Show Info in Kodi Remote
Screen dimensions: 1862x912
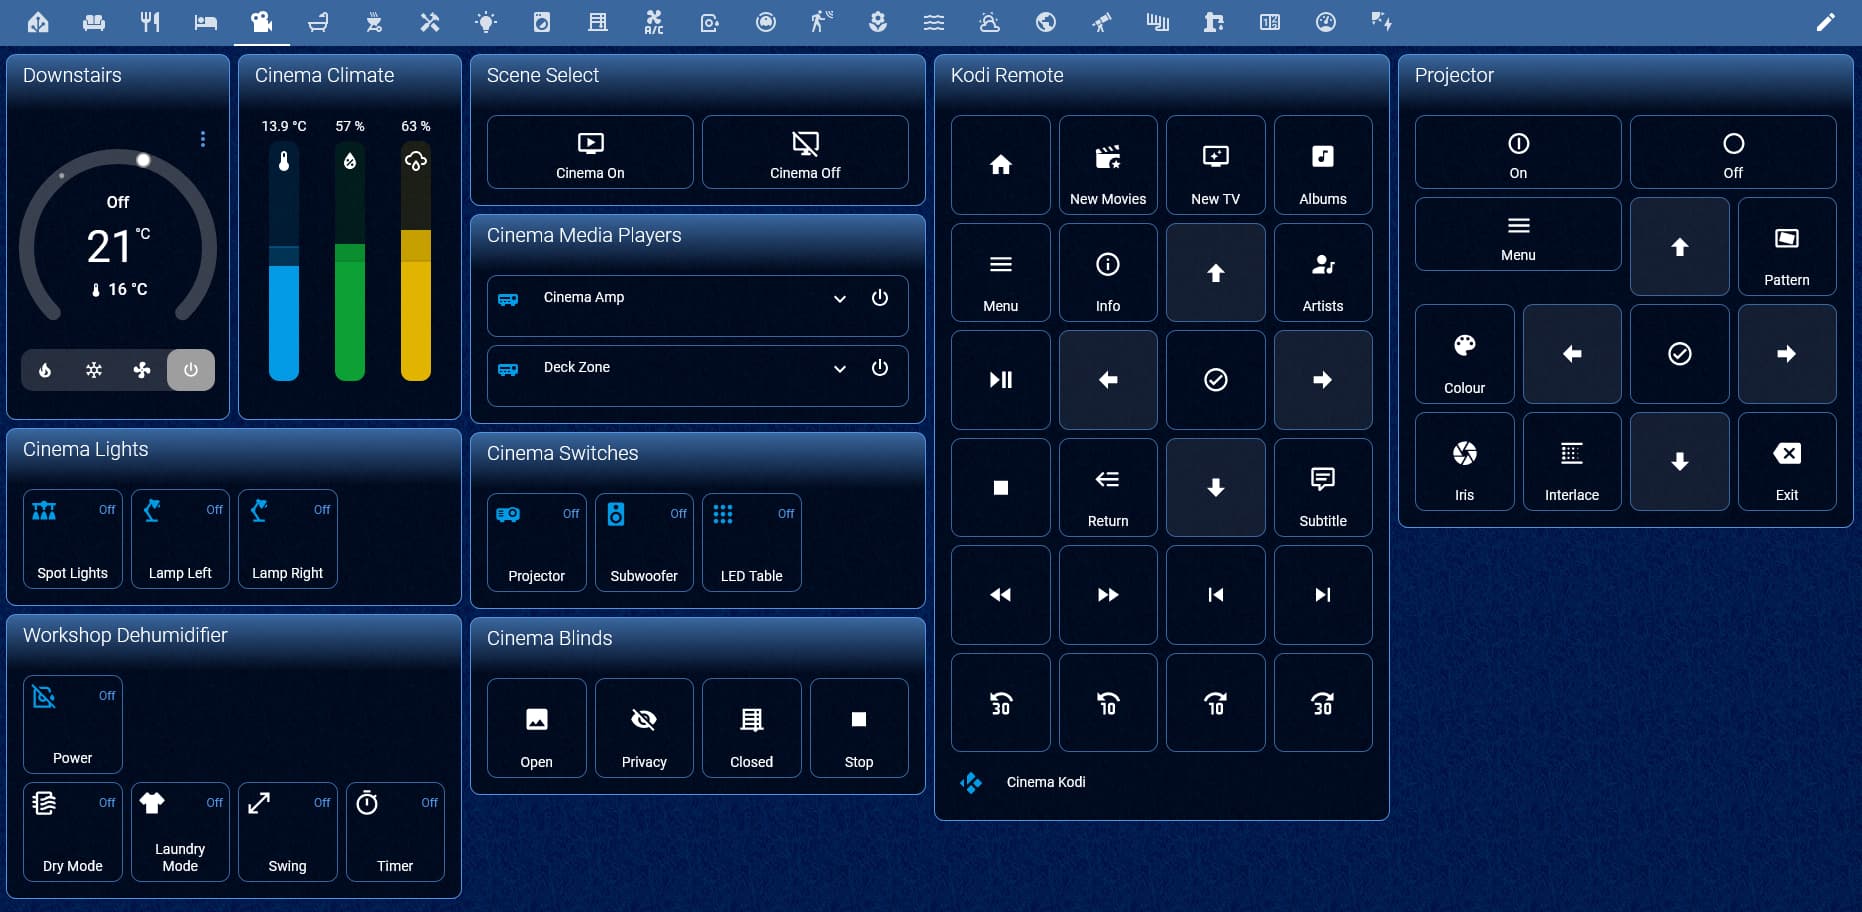1108,272
